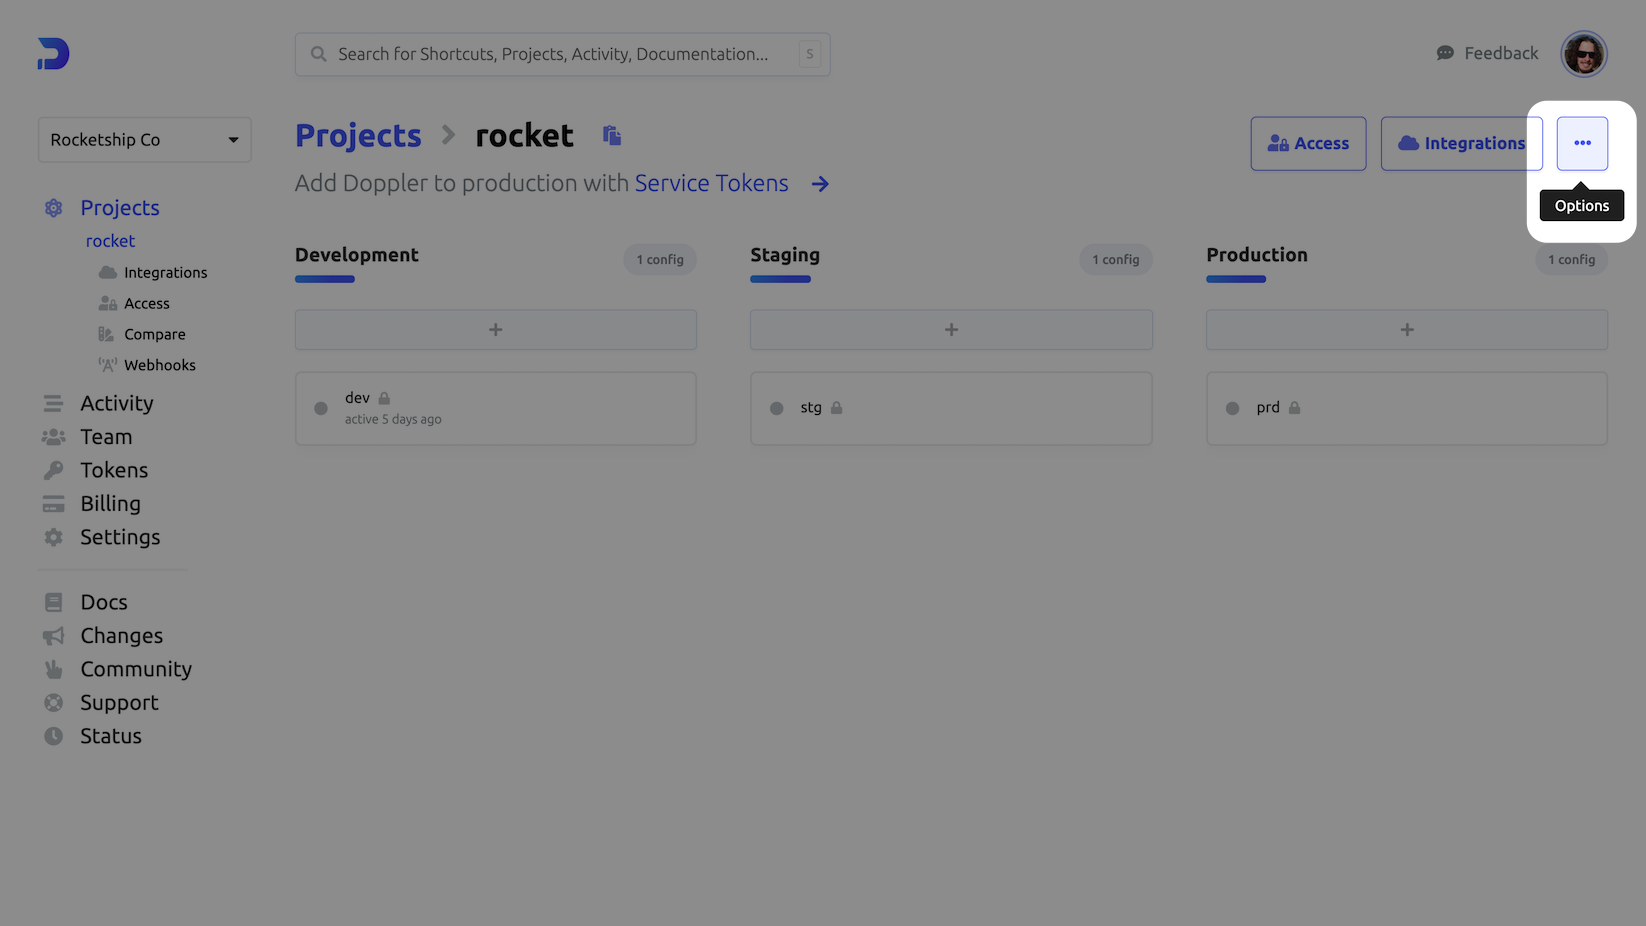Click the Development environment heading

pos(357,255)
